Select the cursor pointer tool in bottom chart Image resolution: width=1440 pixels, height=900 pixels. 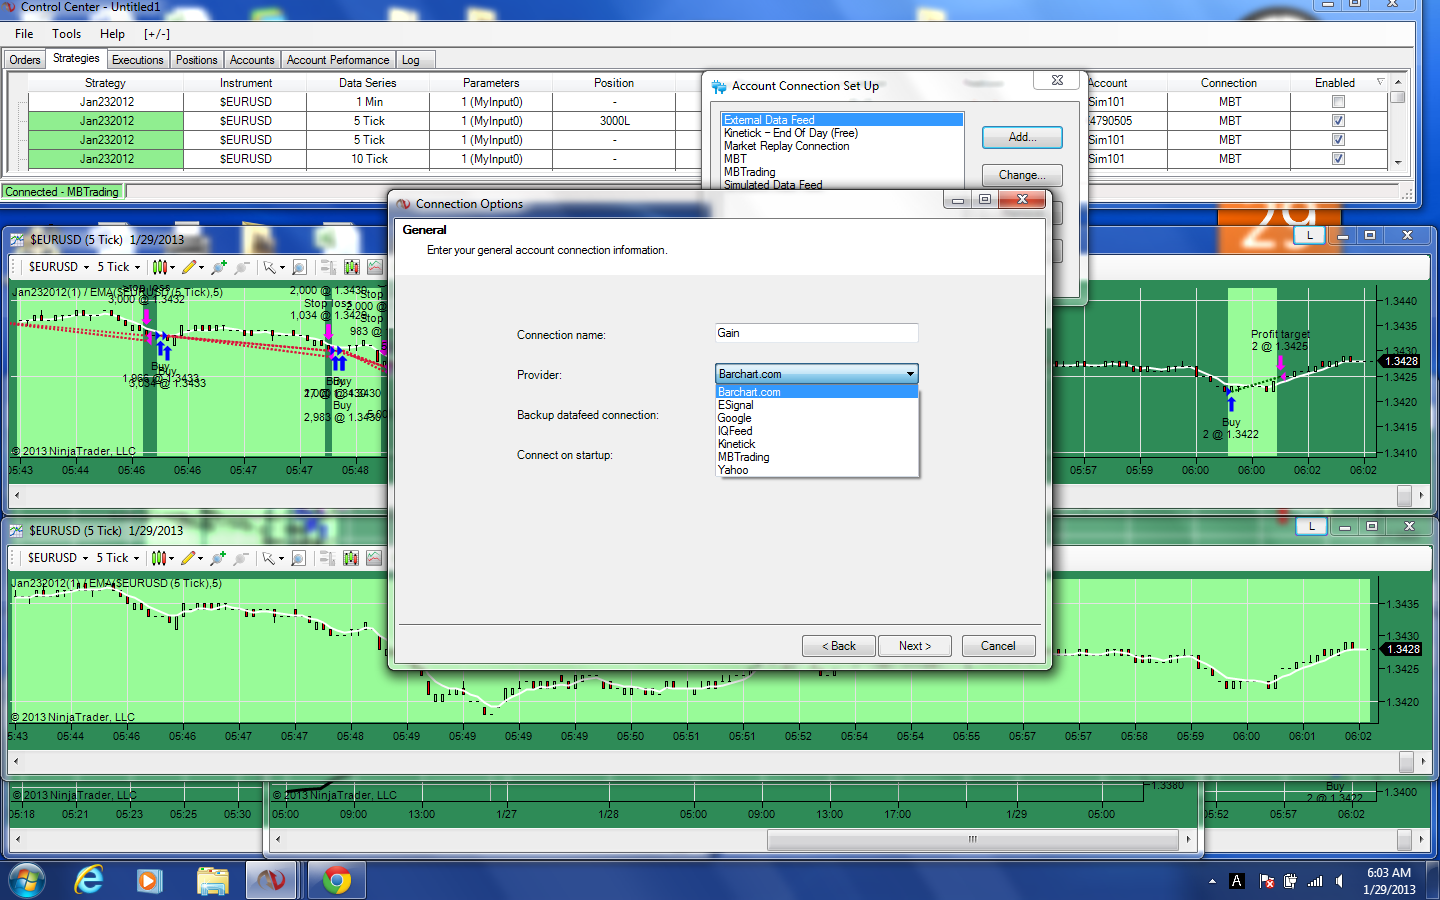click(267, 558)
